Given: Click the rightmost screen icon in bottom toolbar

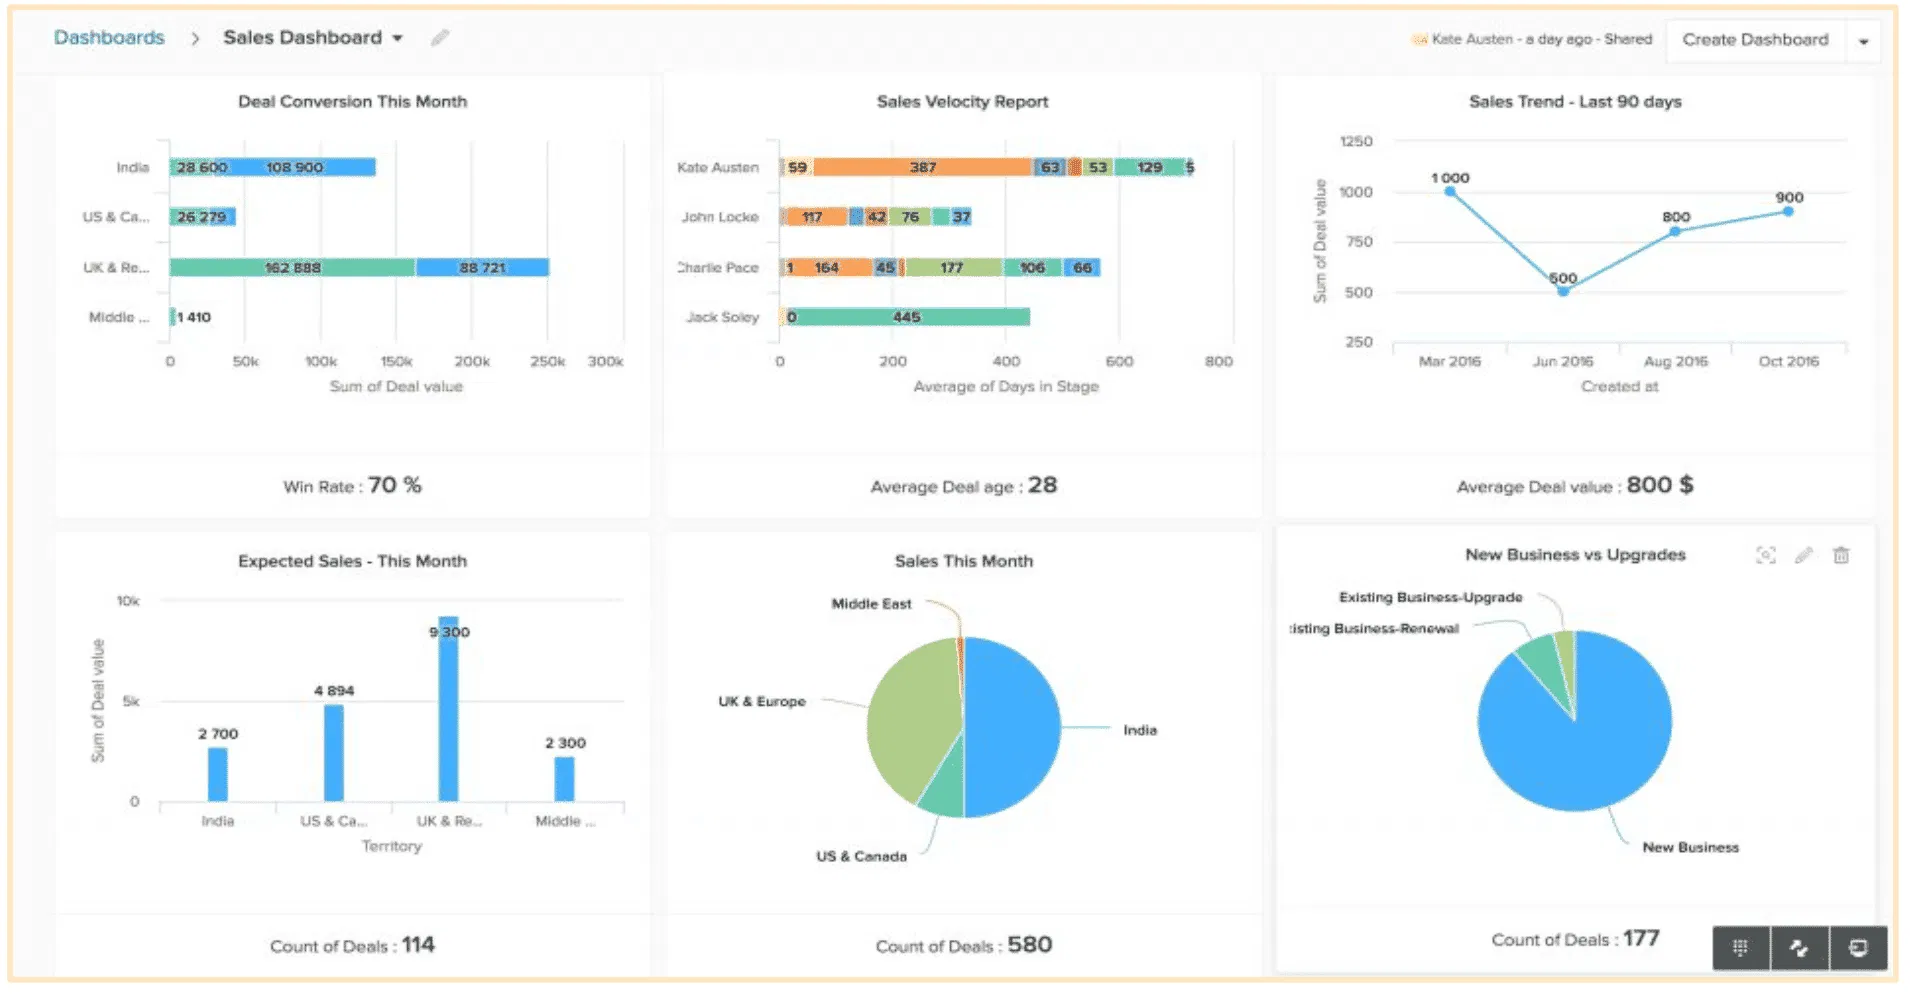Looking at the screenshot, I should (1858, 947).
